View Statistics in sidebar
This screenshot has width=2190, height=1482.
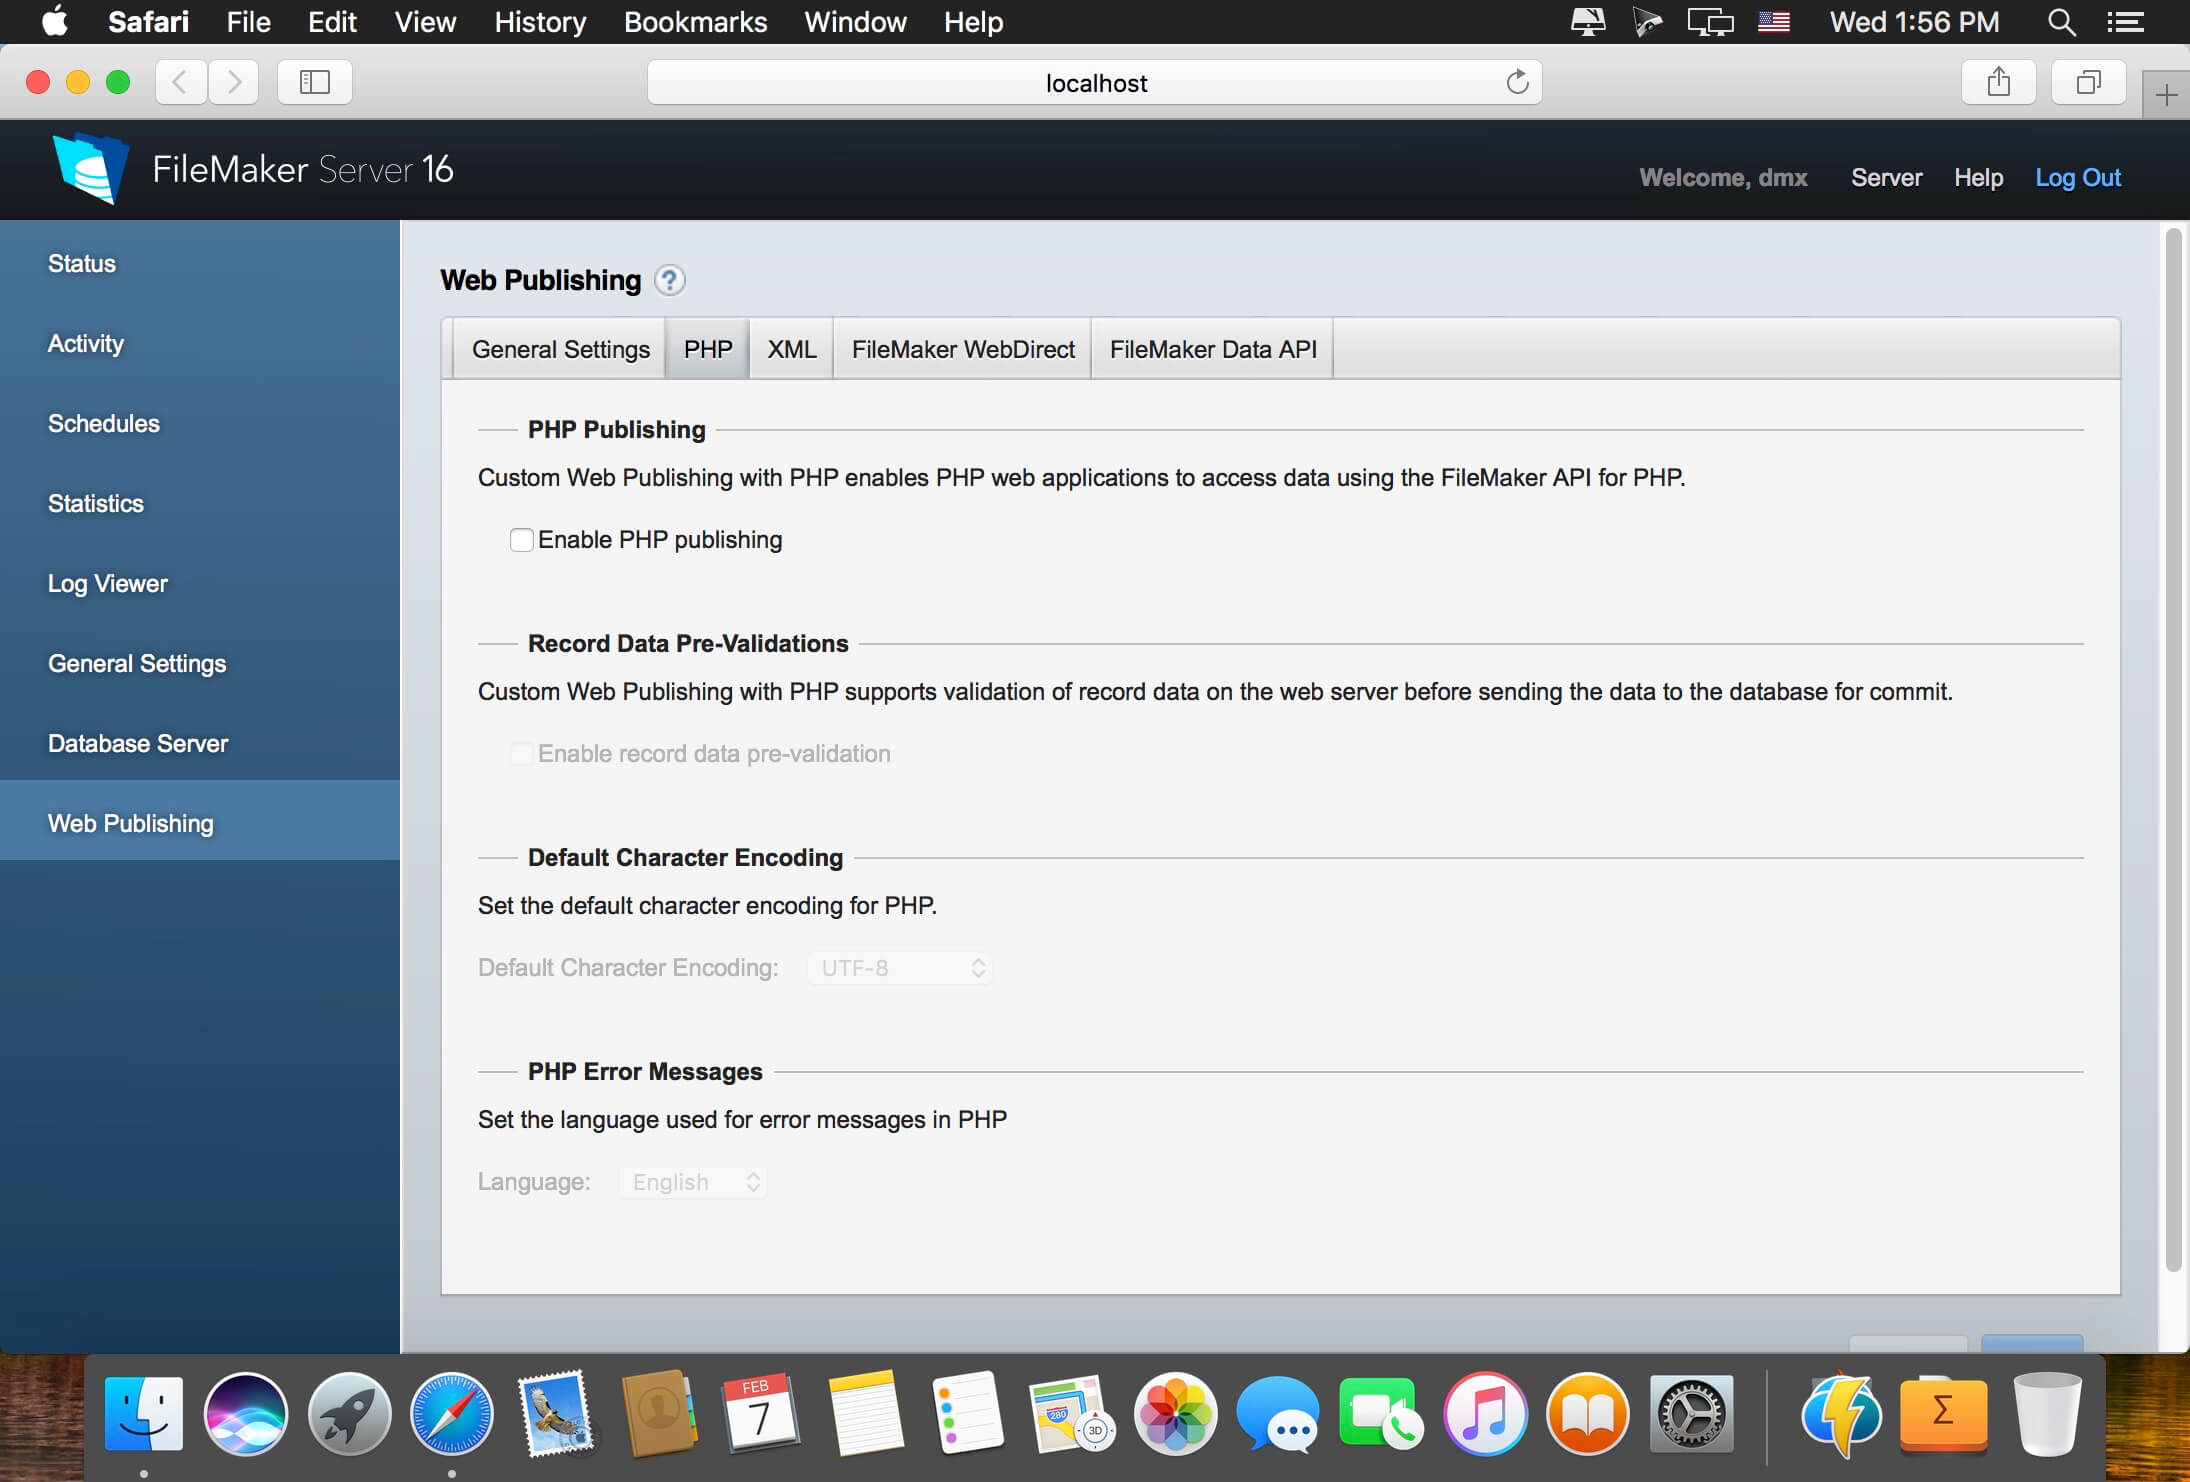200,504
